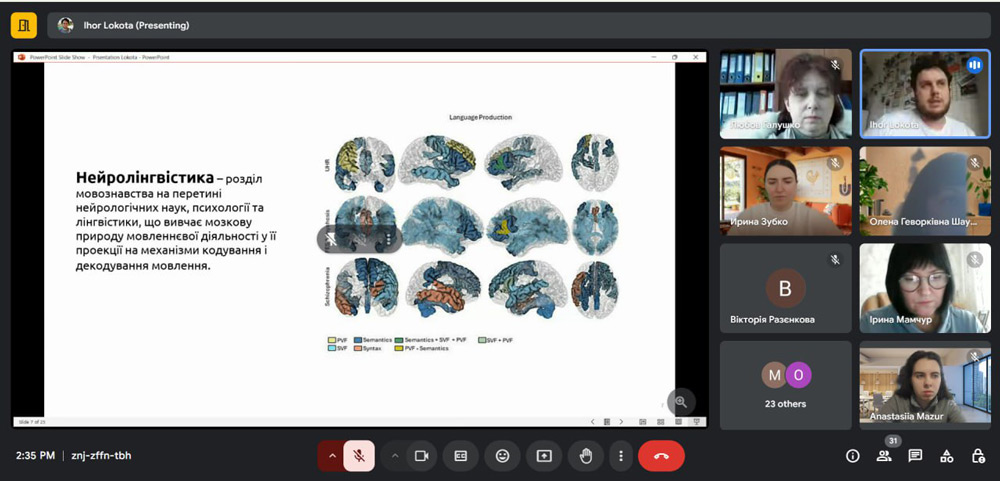The image size is (1000, 481).
Task: Leave the call with red hang-up button
Action: [661, 456]
